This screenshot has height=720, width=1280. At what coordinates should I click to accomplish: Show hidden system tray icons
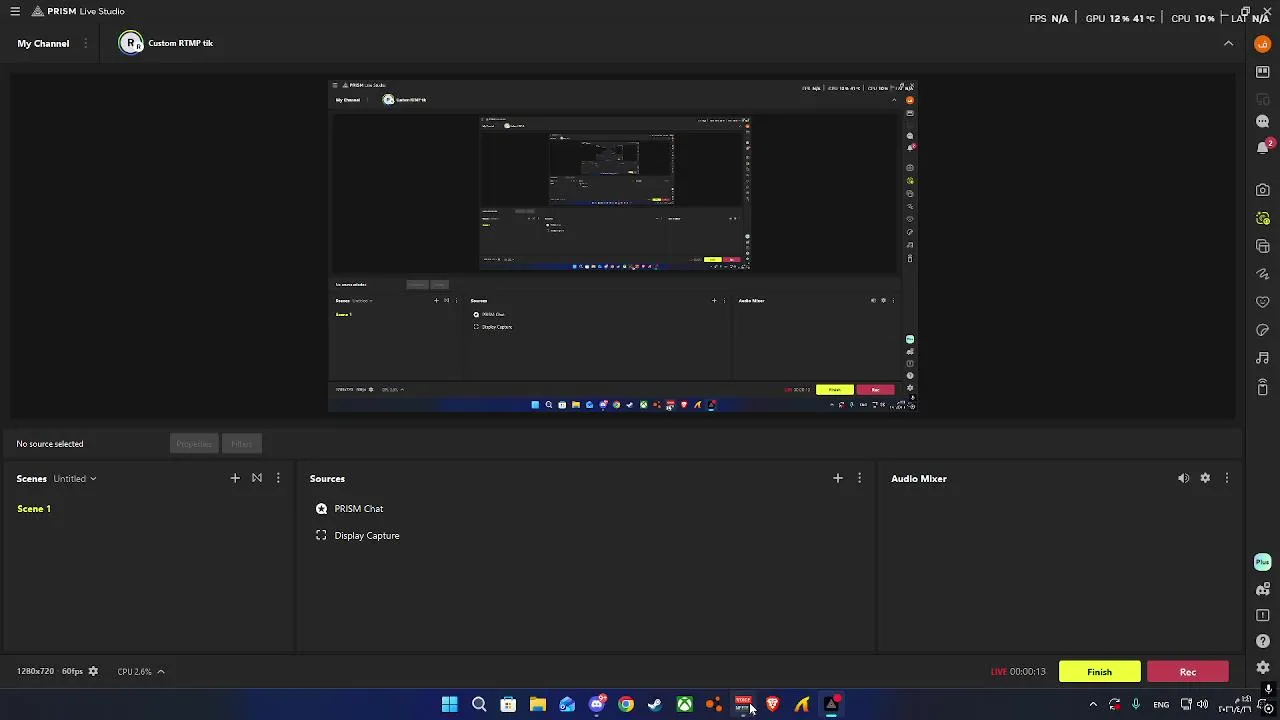click(x=1093, y=705)
